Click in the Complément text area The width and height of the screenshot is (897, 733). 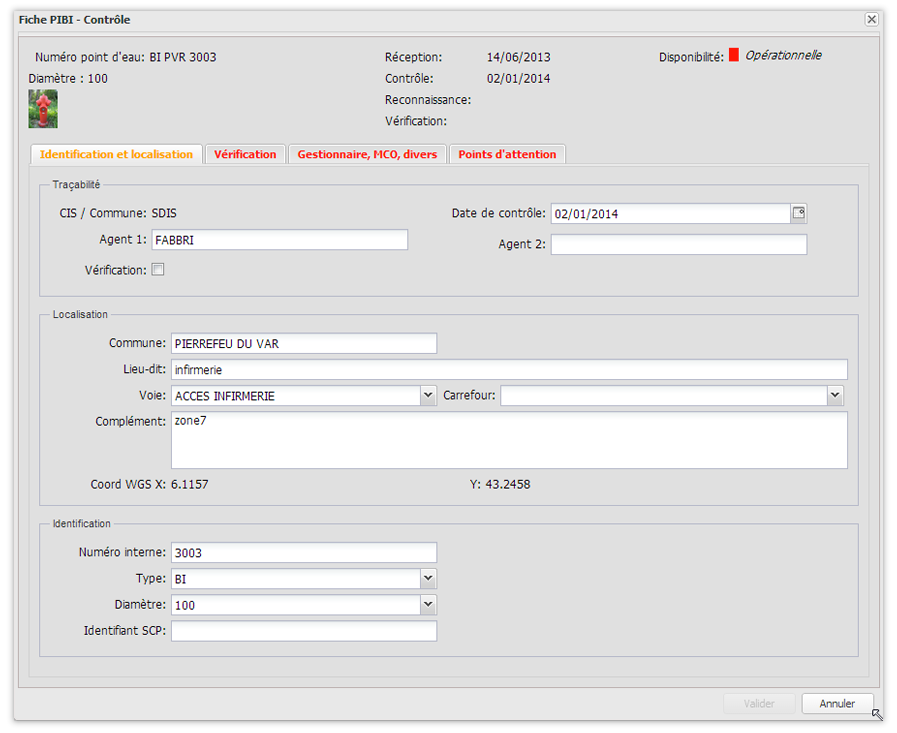click(509, 440)
